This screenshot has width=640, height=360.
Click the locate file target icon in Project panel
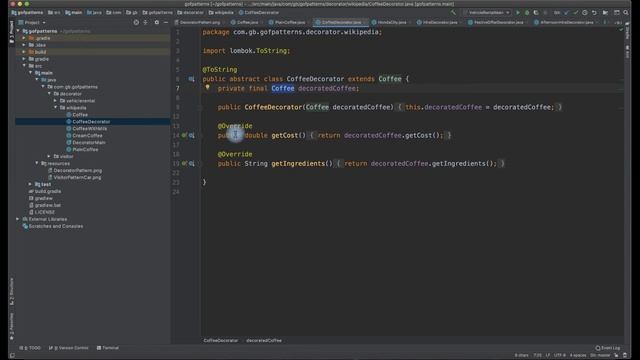pyautogui.click(x=136, y=22)
